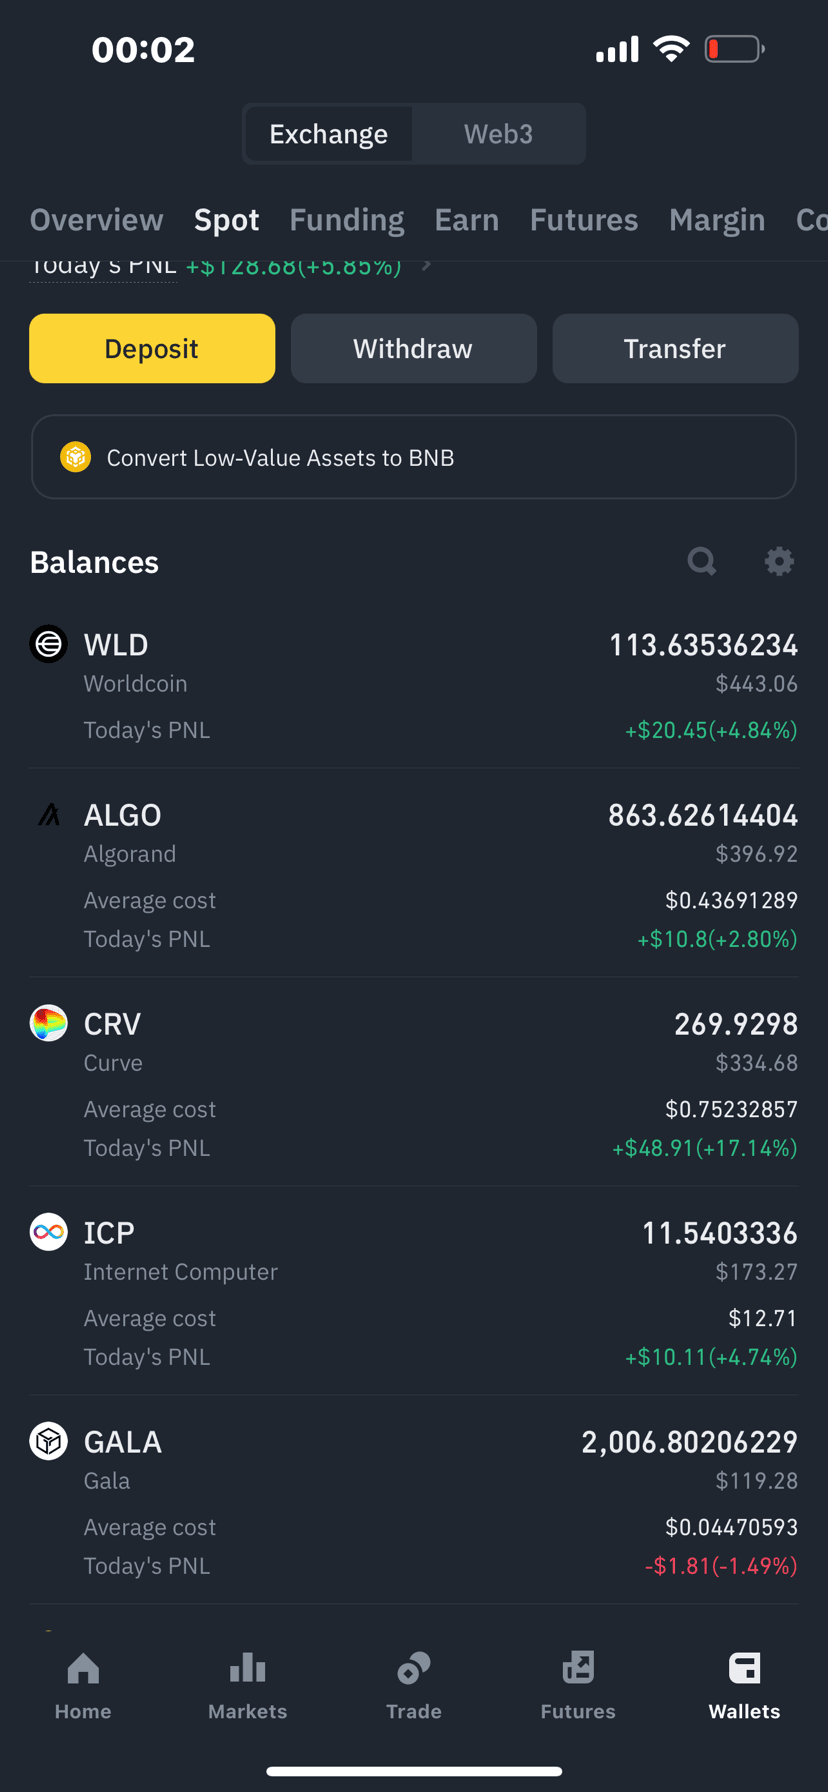Open Futures in bottom navigation bar
The height and width of the screenshot is (1792, 828).
pyautogui.click(x=578, y=1686)
